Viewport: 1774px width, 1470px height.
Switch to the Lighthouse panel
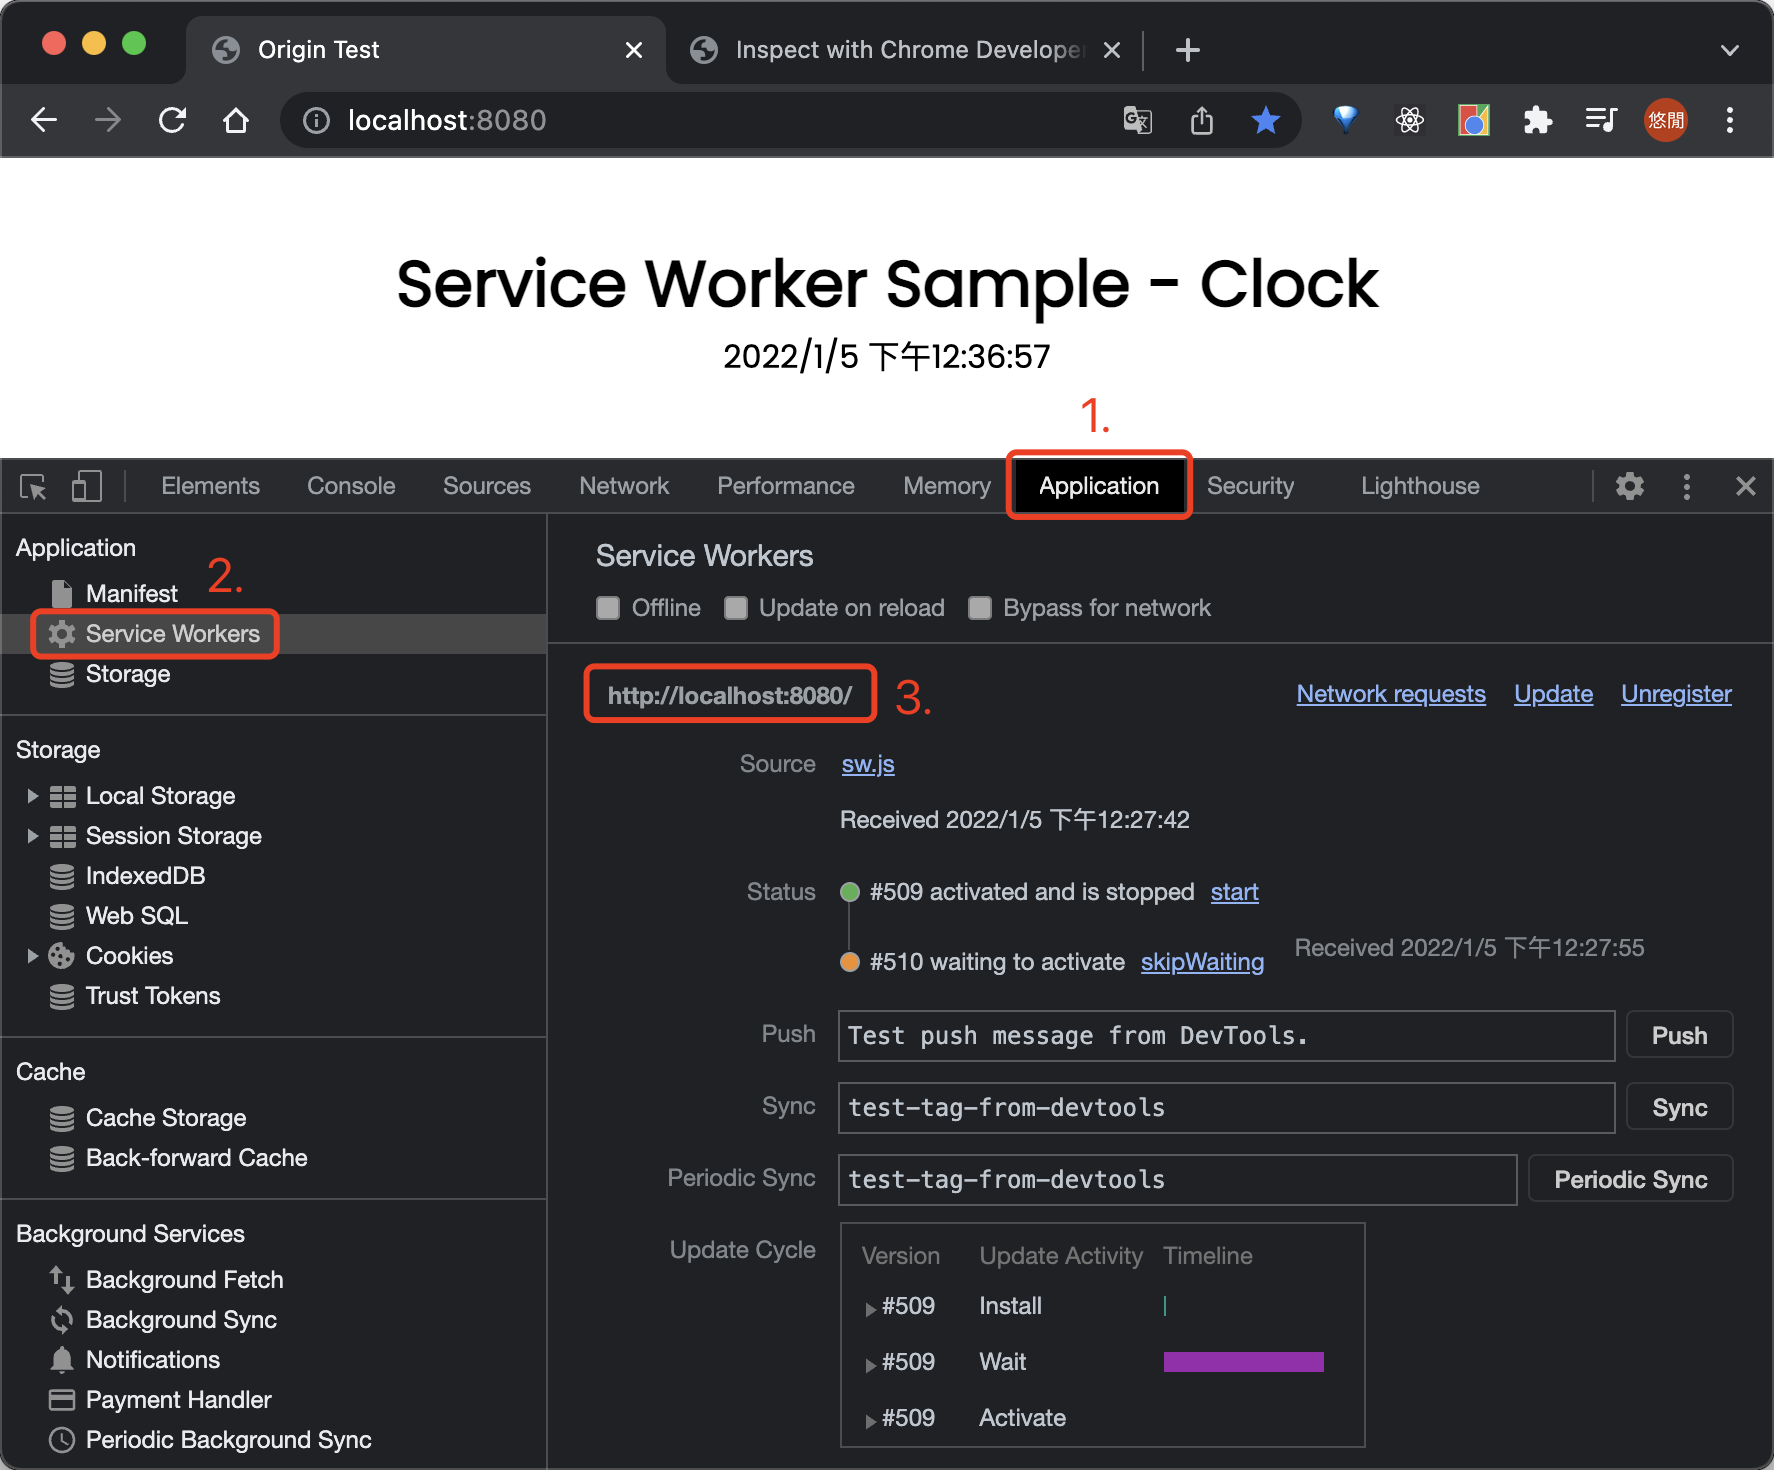[1419, 486]
